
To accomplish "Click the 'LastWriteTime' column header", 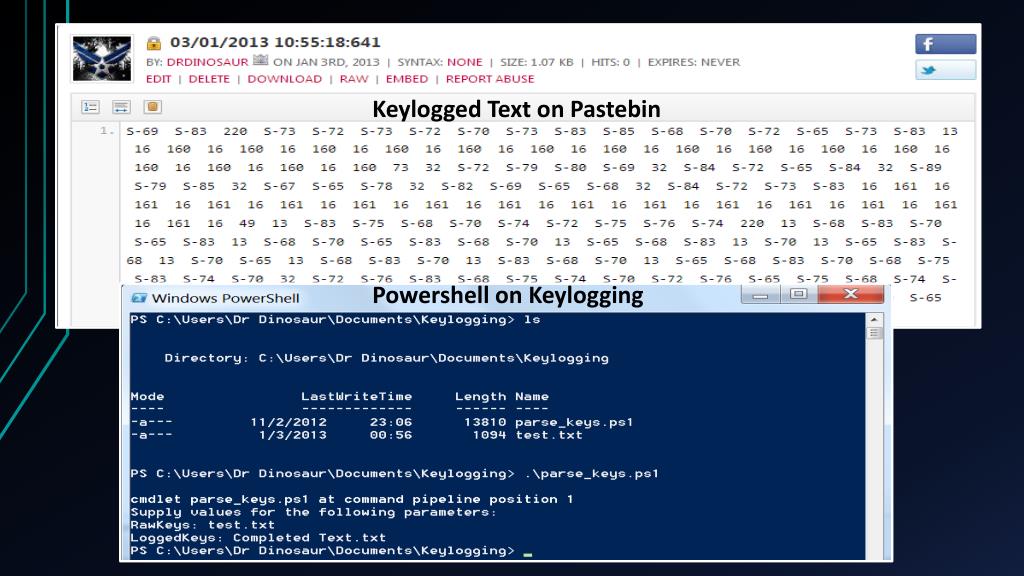I will coord(357,396).
